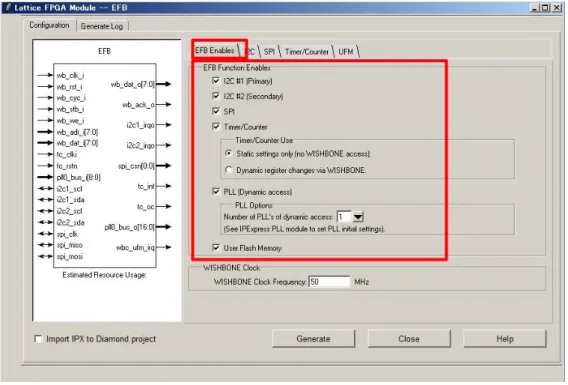Click the pll0_bus_o[16:0] port label
The image size is (568, 385).
click(129, 227)
